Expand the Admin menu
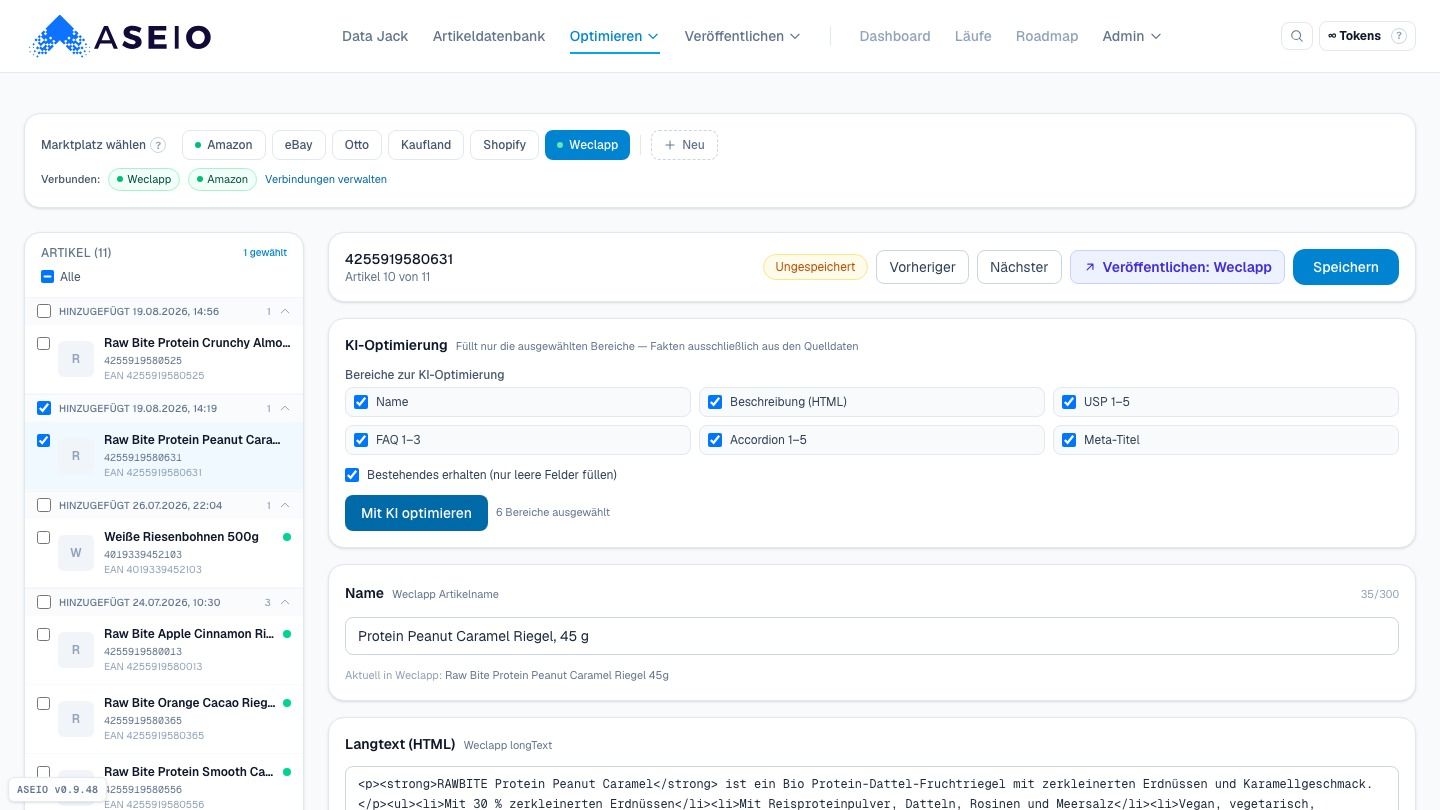1440x810 pixels. pos(1131,36)
